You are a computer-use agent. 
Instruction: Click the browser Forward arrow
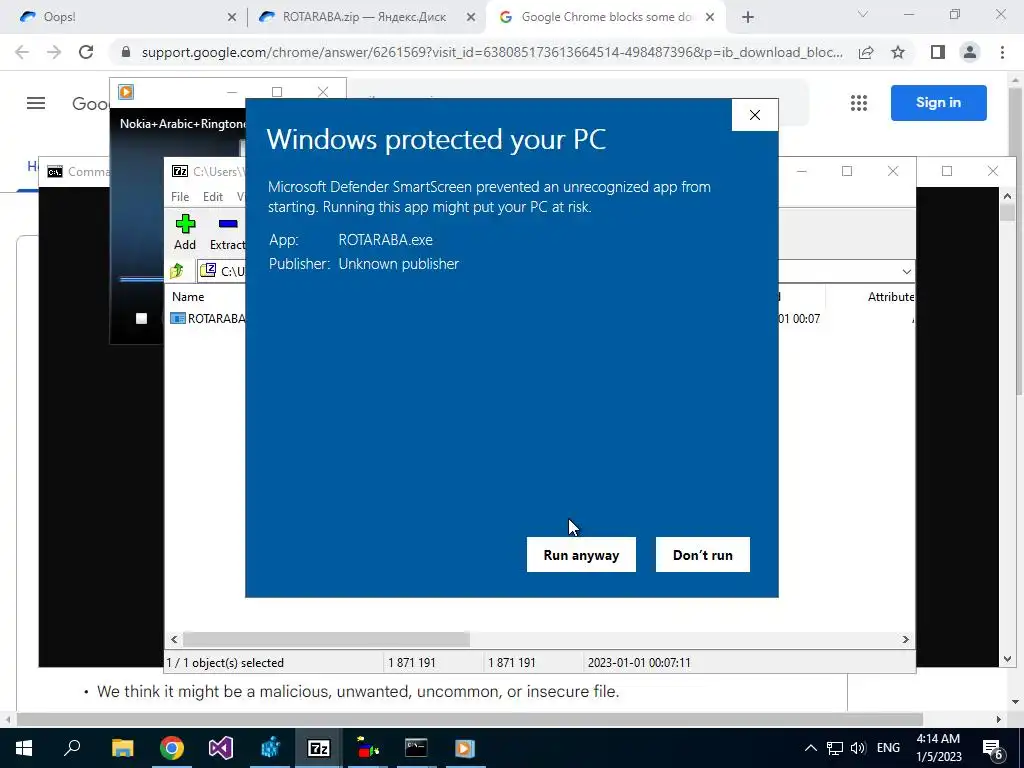click(54, 52)
